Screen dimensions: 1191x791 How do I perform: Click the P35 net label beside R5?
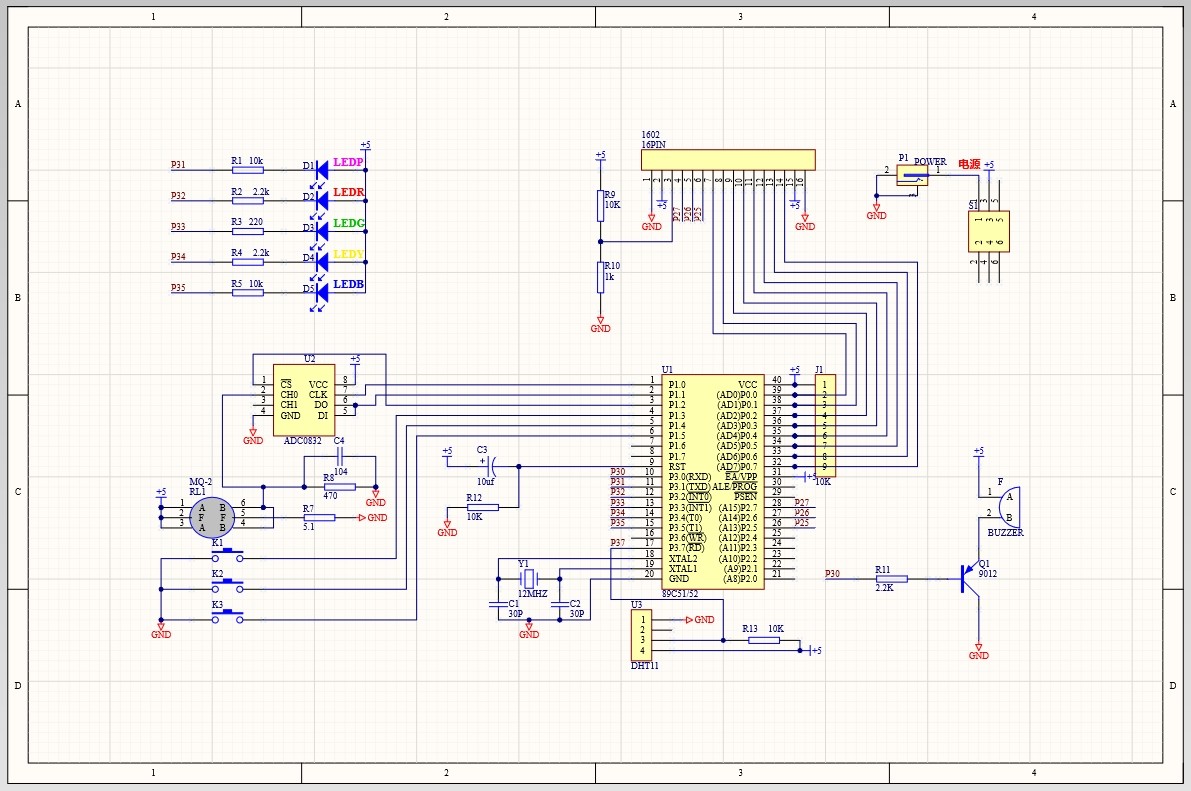(178, 287)
